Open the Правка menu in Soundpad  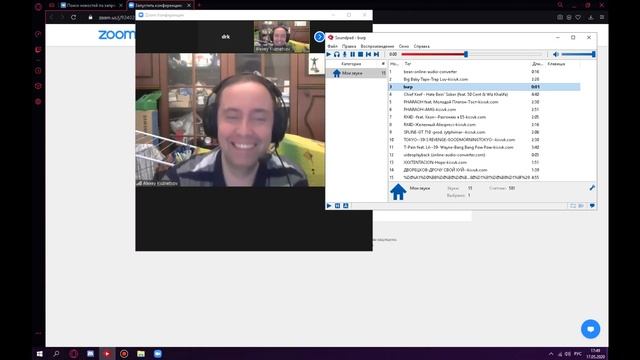pos(349,46)
